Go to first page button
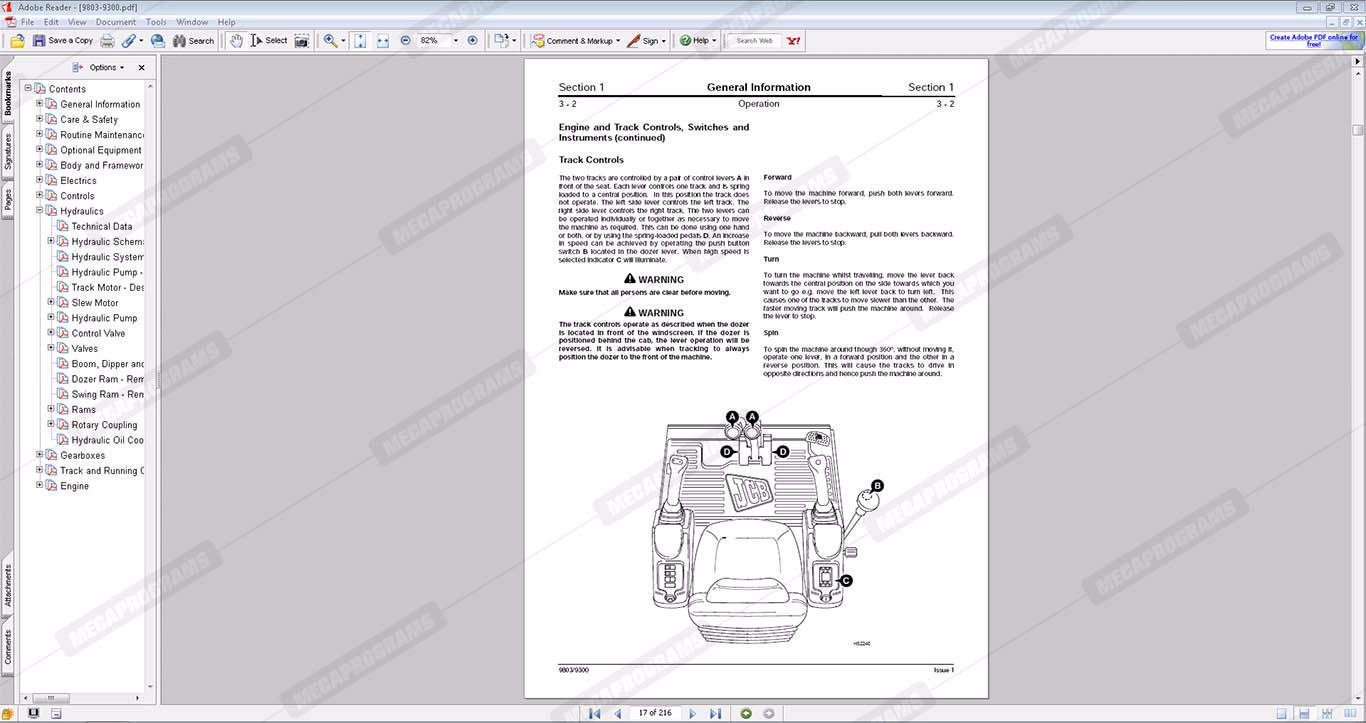Image resolution: width=1366 pixels, height=723 pixels. [x=594, y=713]
